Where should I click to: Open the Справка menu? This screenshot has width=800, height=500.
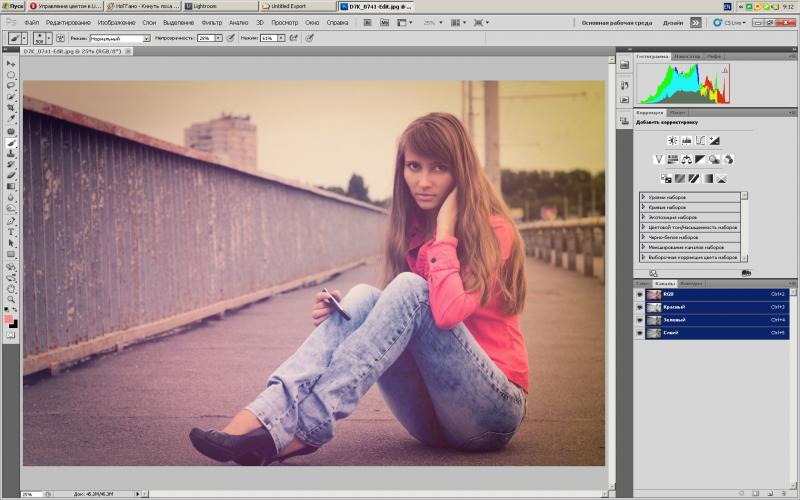pyautogui.click(x=337, y=22)
